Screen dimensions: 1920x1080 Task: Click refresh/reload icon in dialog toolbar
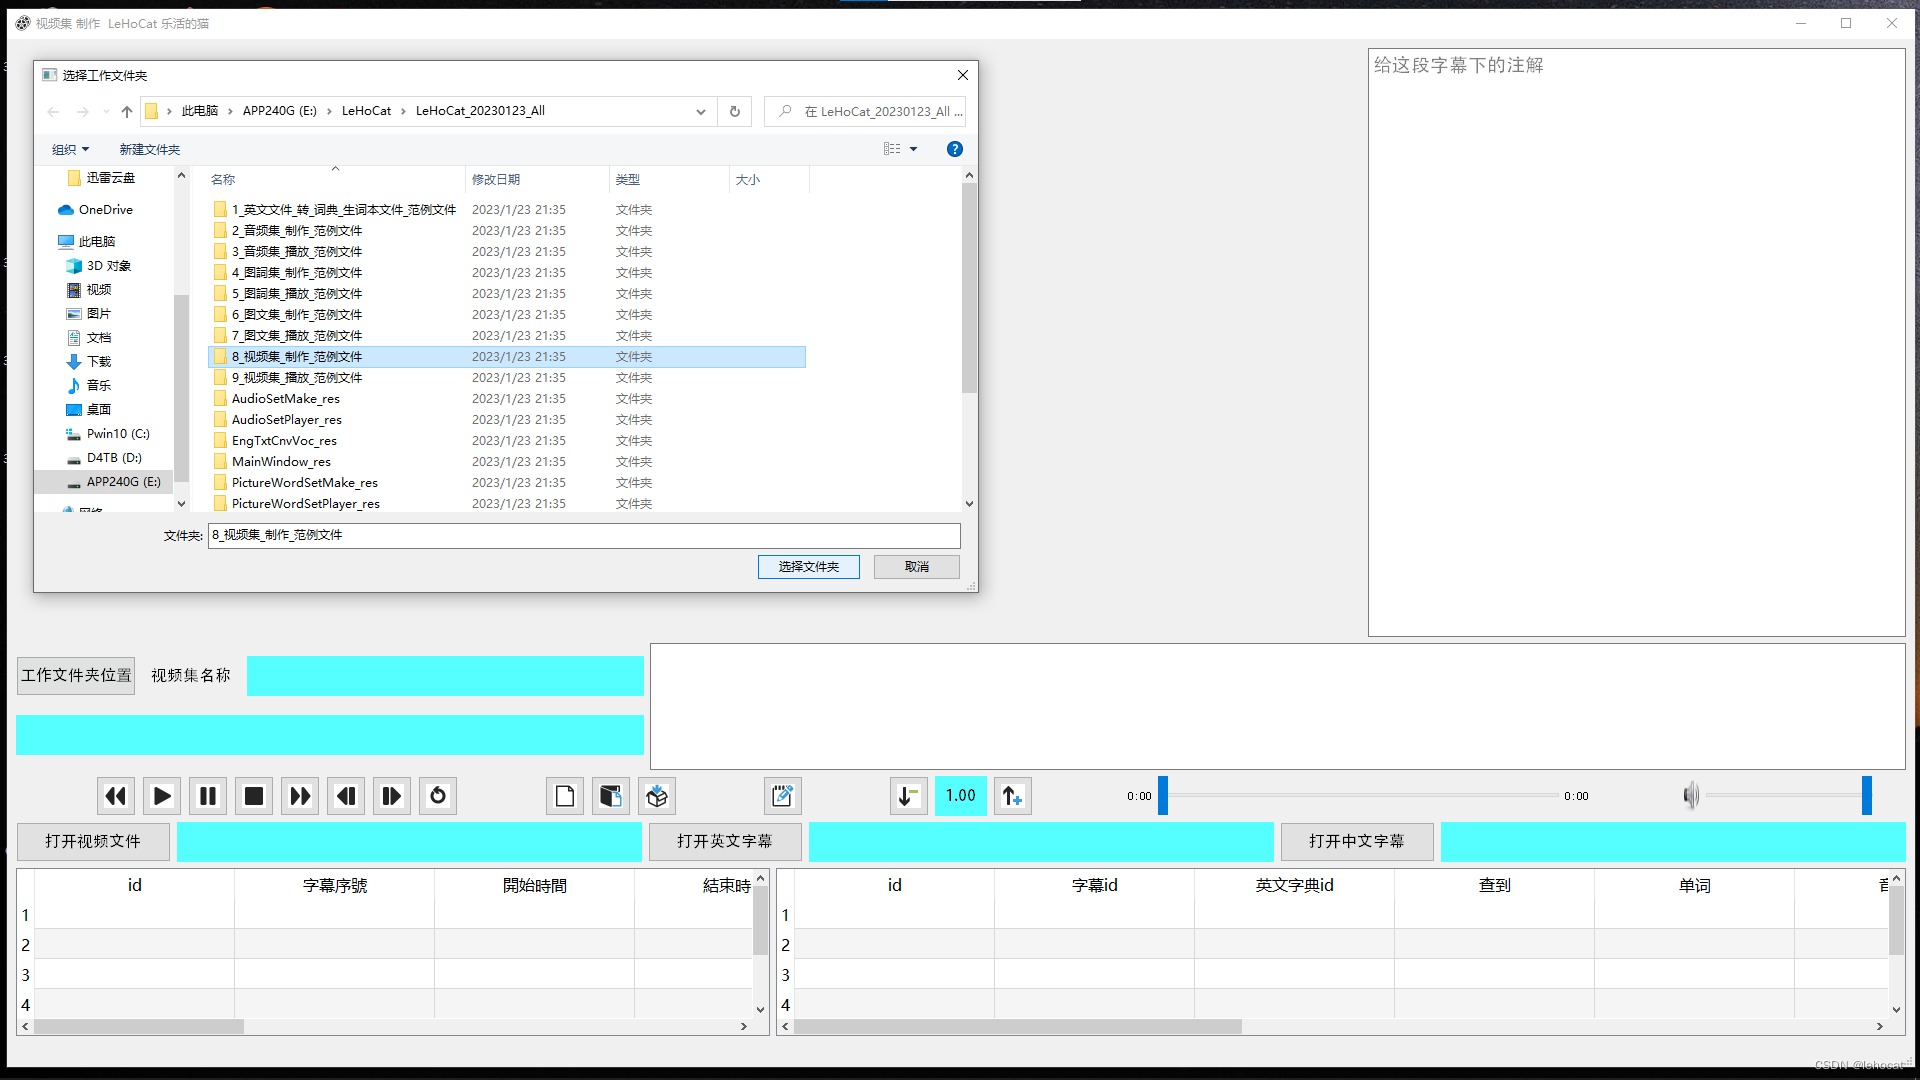pos(736,109)
